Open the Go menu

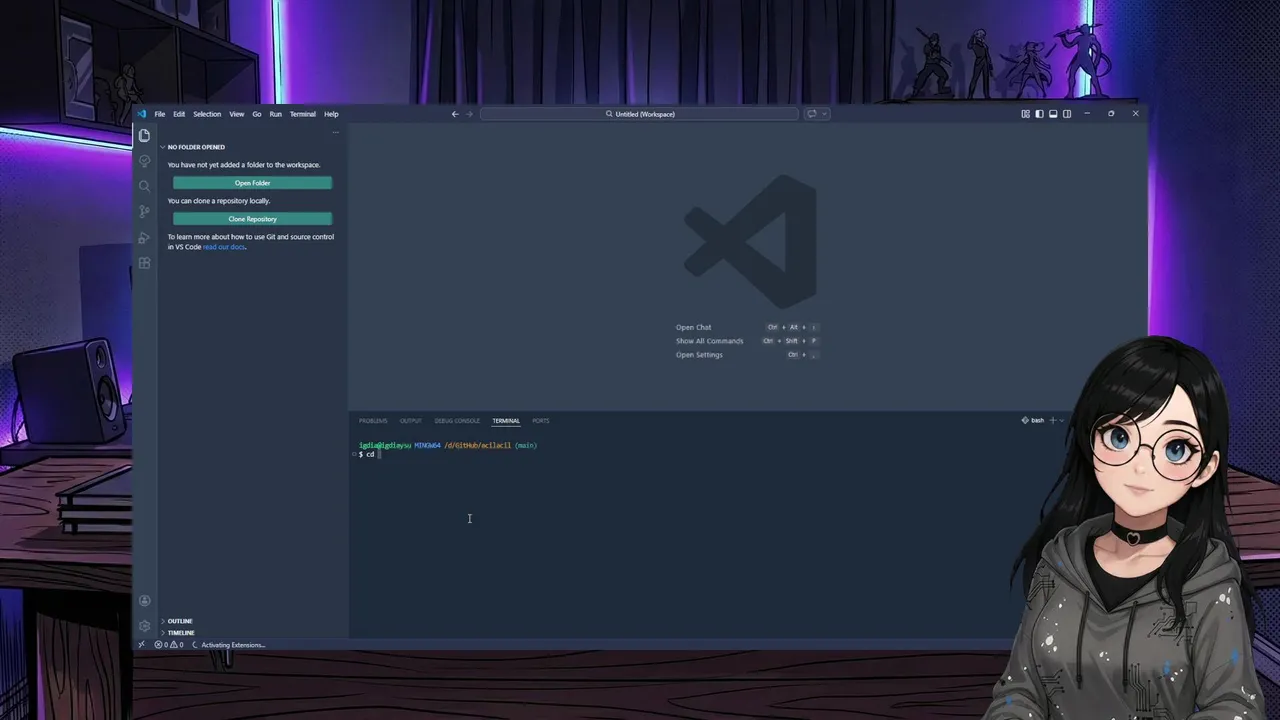click(x=257, y=114)
